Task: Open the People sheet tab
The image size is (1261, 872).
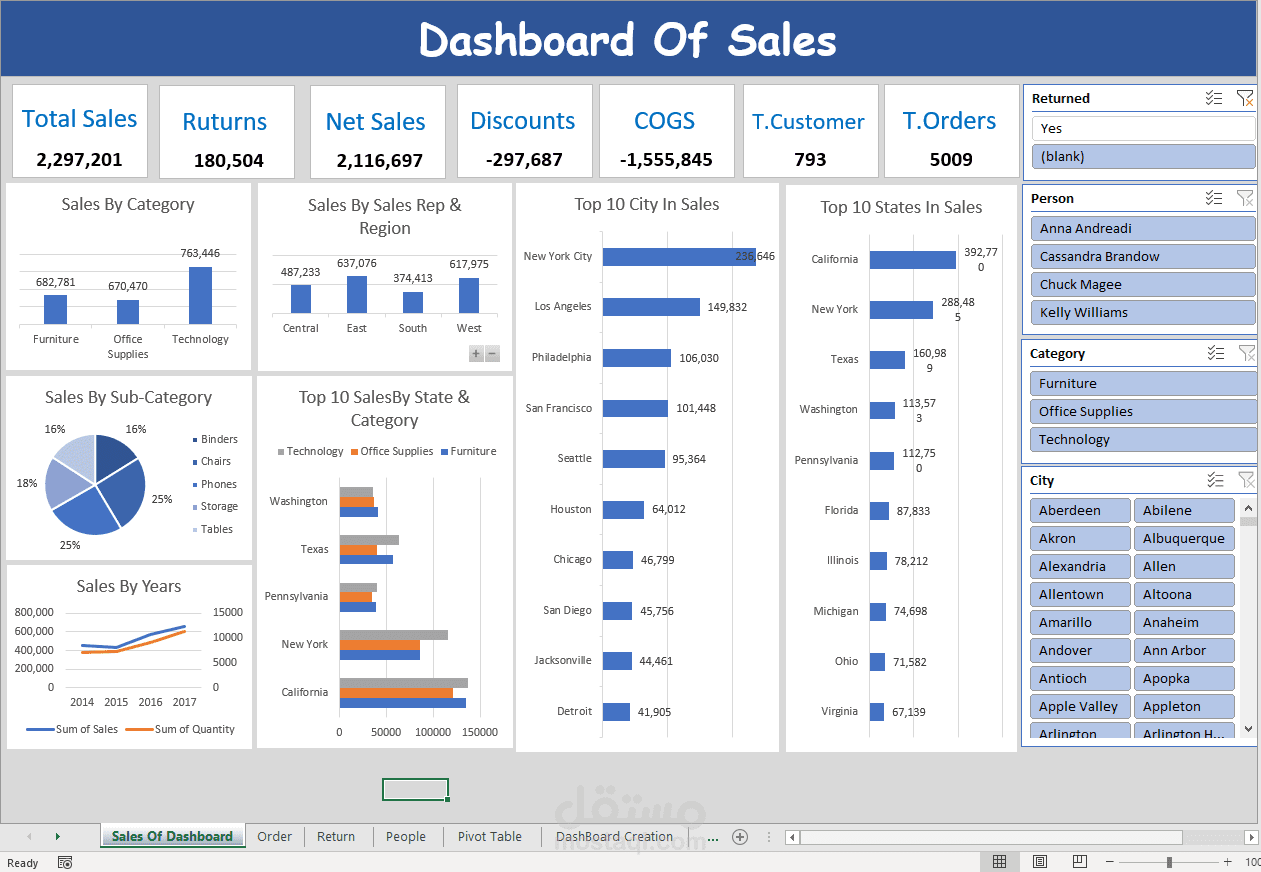Action: pyautogui.click(x=406, y=837)
